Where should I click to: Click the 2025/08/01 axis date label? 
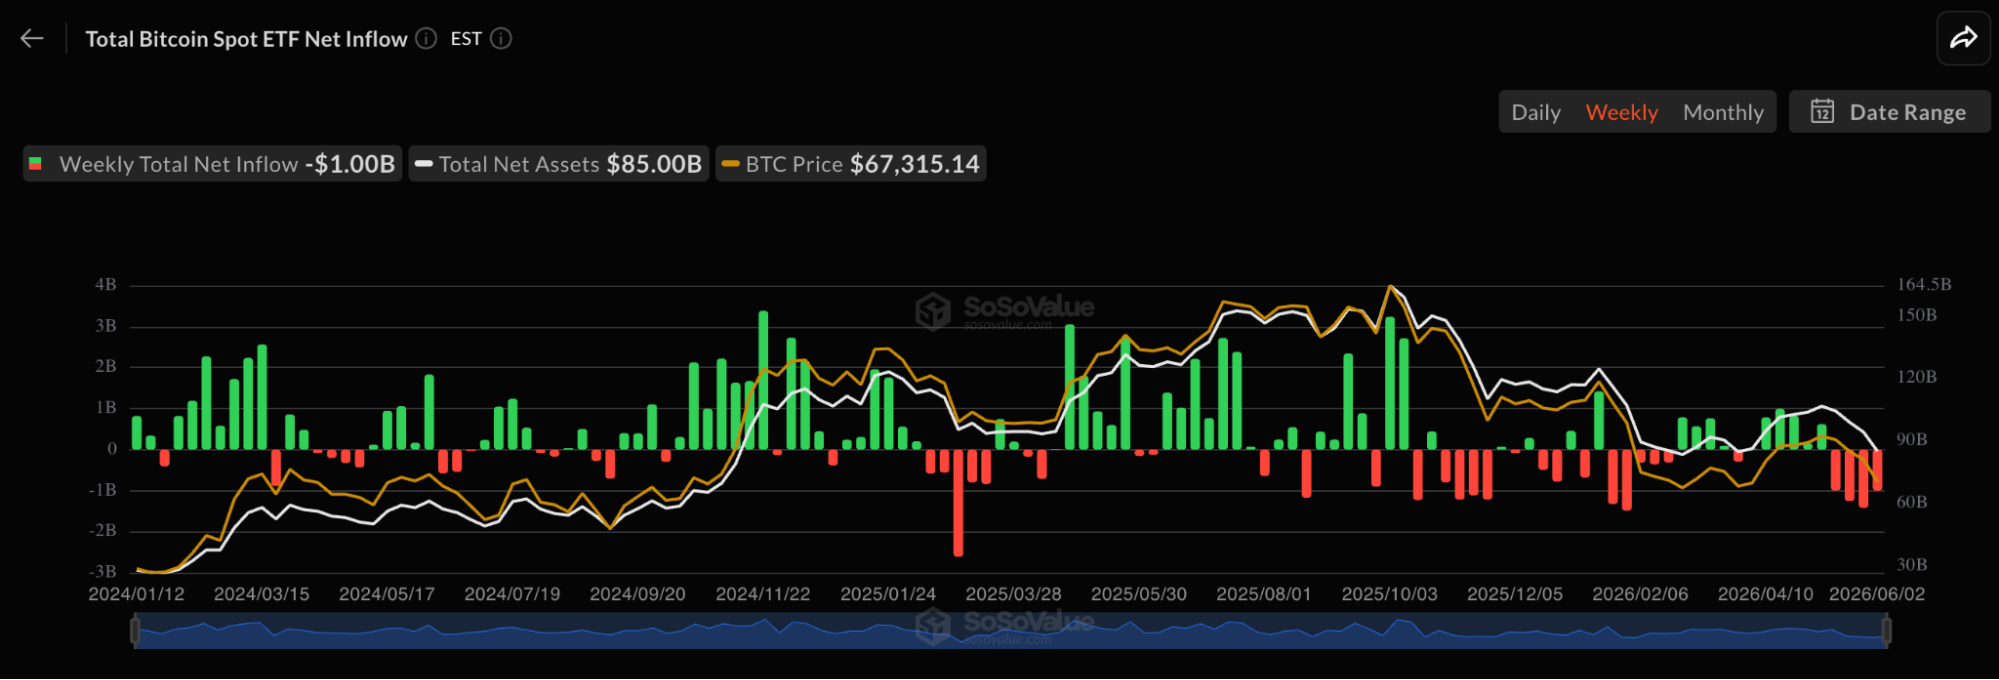[x=1264, y=594]
